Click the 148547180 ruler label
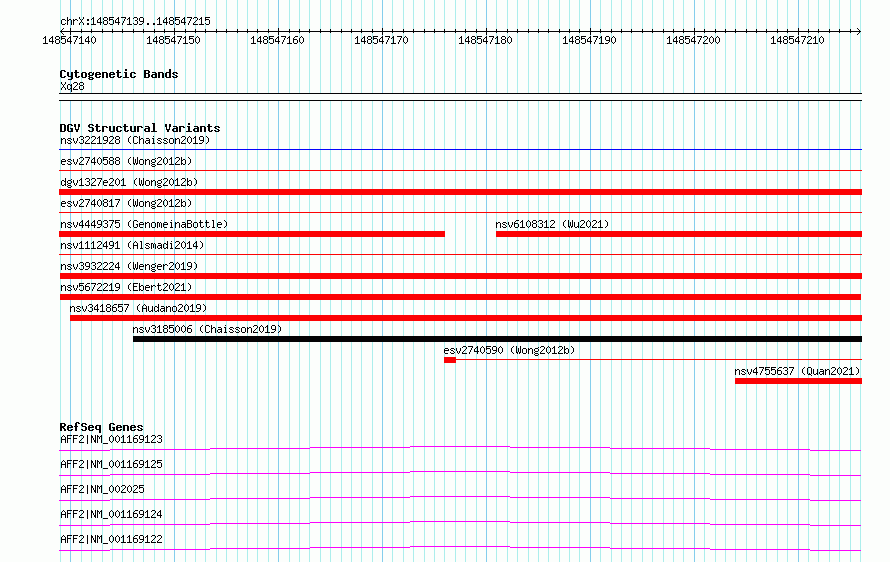This screenshot has width=890, height=562. point(485,40)
